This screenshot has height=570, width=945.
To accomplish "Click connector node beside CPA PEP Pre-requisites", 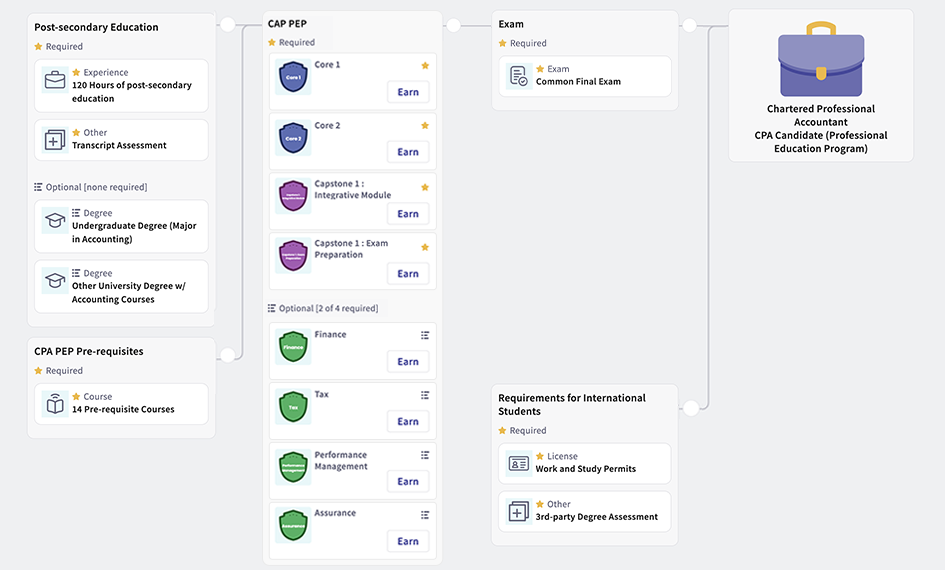I will pyautogui.click(x=228, y=355).
